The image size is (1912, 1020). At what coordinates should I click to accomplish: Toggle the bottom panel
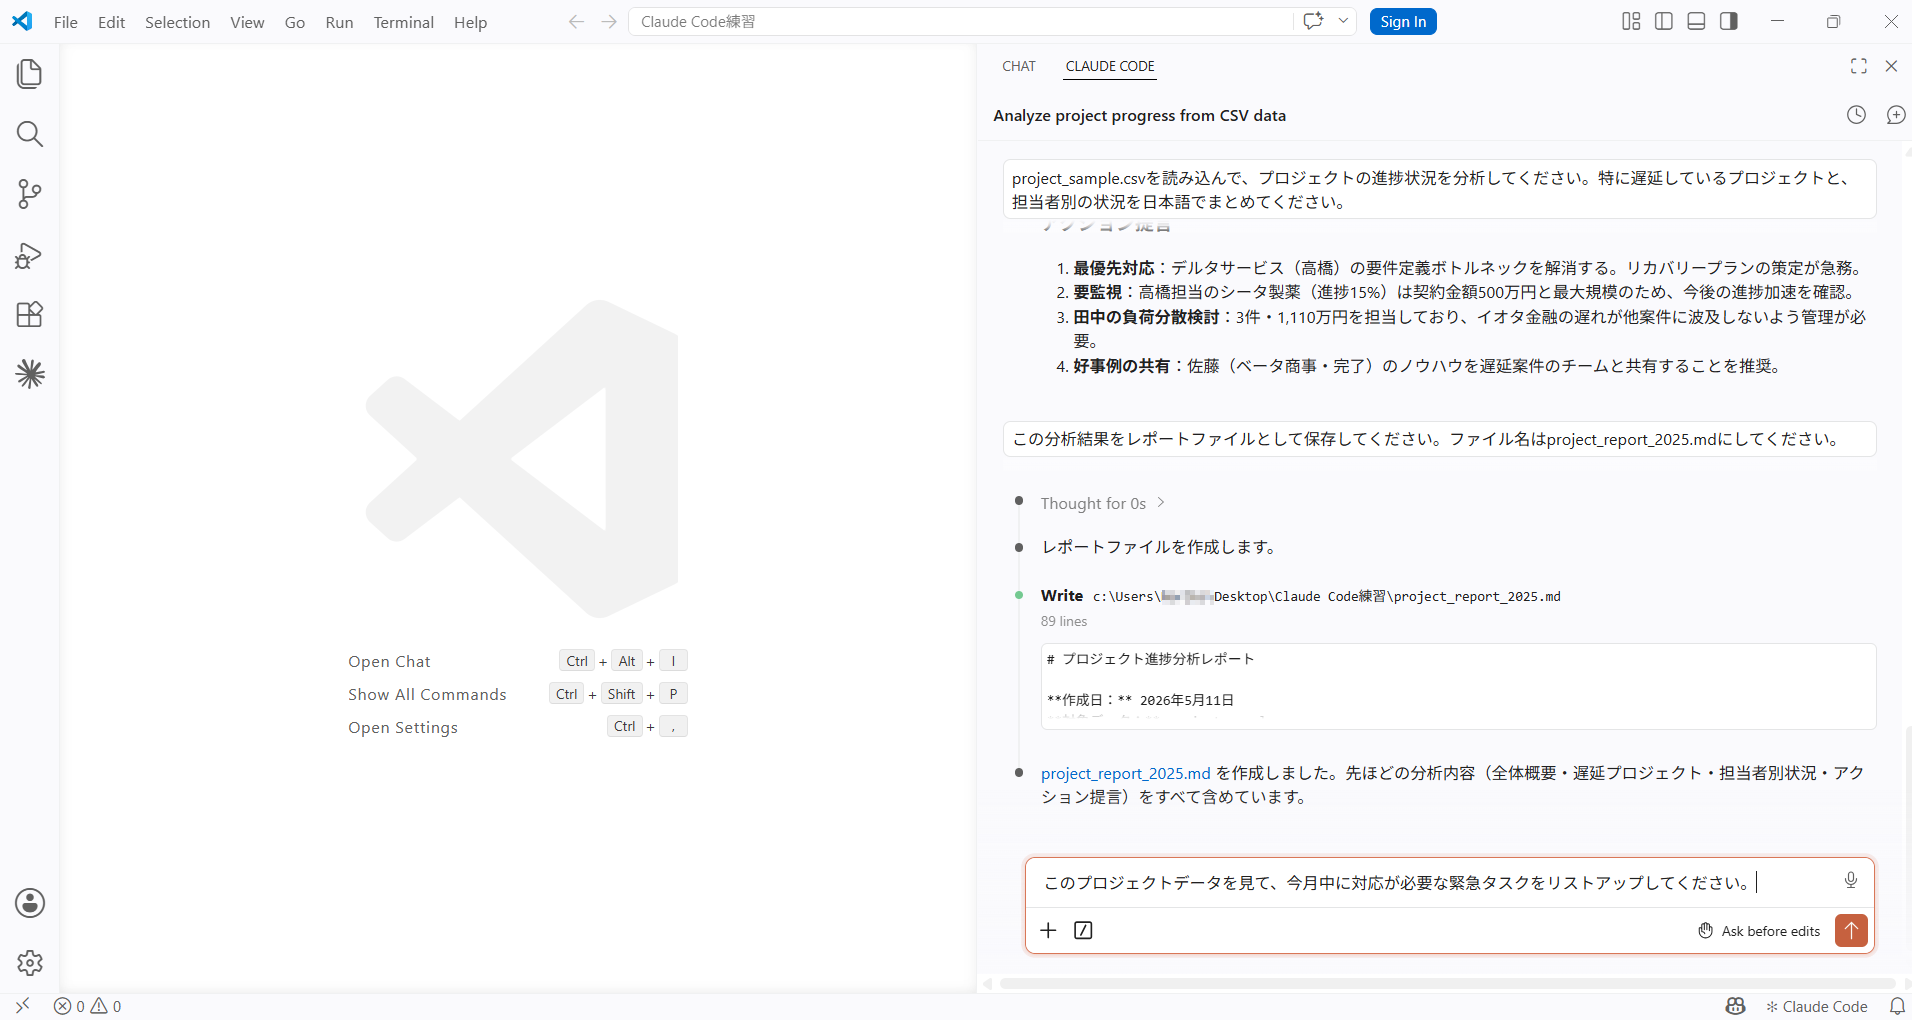click(1696, 21)
